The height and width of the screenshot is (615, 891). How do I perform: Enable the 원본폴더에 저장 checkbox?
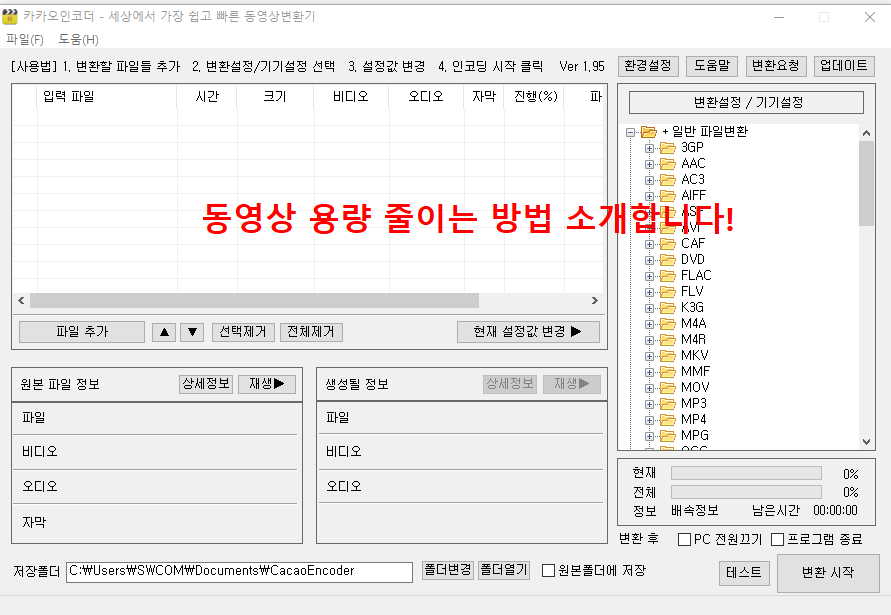548,570
